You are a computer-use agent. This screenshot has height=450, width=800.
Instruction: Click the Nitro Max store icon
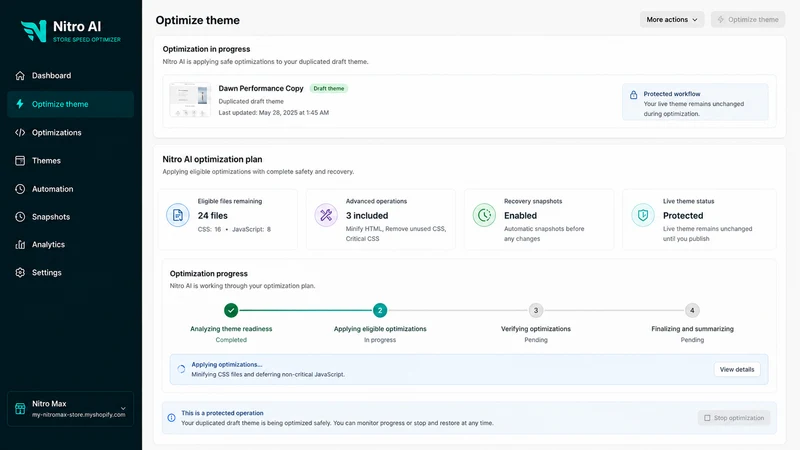click(20, 409)
